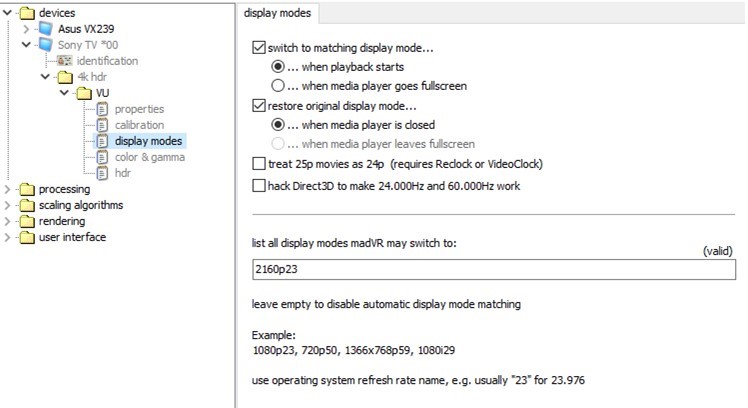Collapse the VU folder node
Viewport: 748px width, 408px height.
click(64, 93)
